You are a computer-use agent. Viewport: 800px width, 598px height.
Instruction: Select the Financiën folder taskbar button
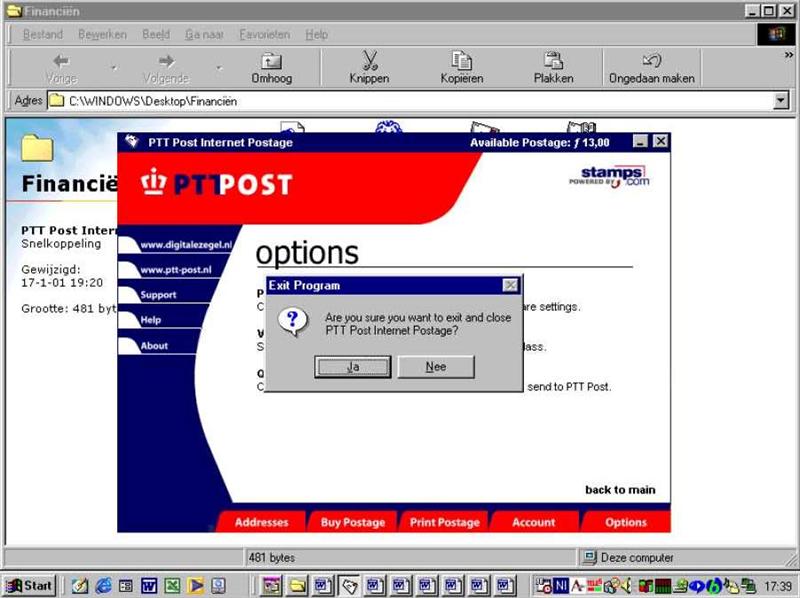click(297, 586)
